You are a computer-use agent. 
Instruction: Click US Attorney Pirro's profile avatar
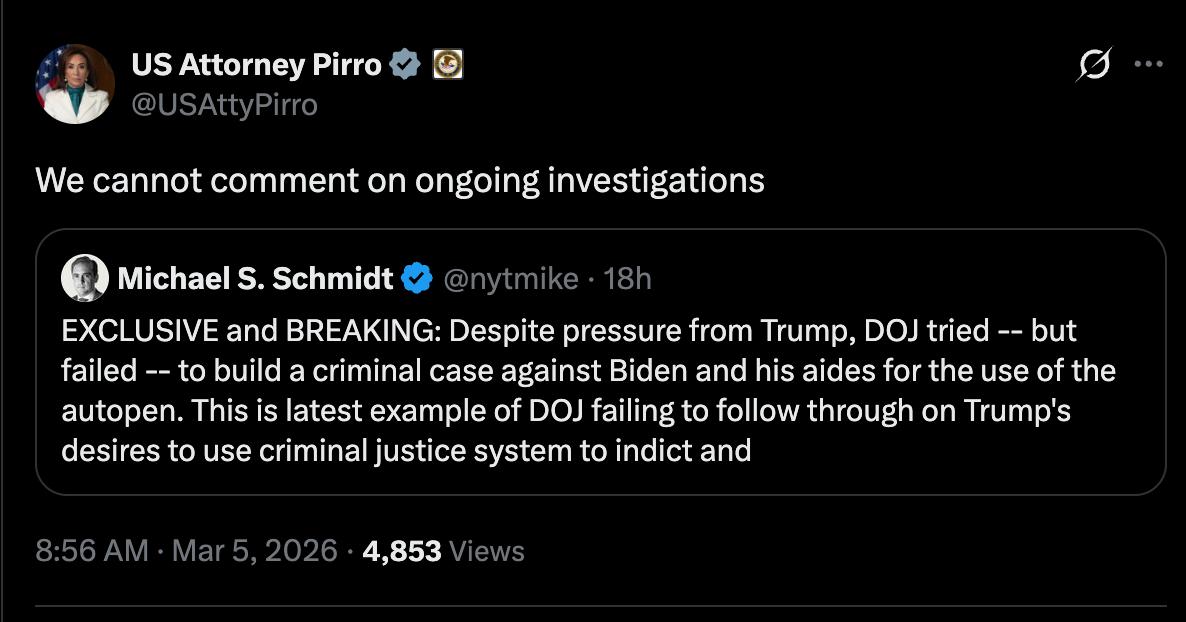tap(76, 84)
